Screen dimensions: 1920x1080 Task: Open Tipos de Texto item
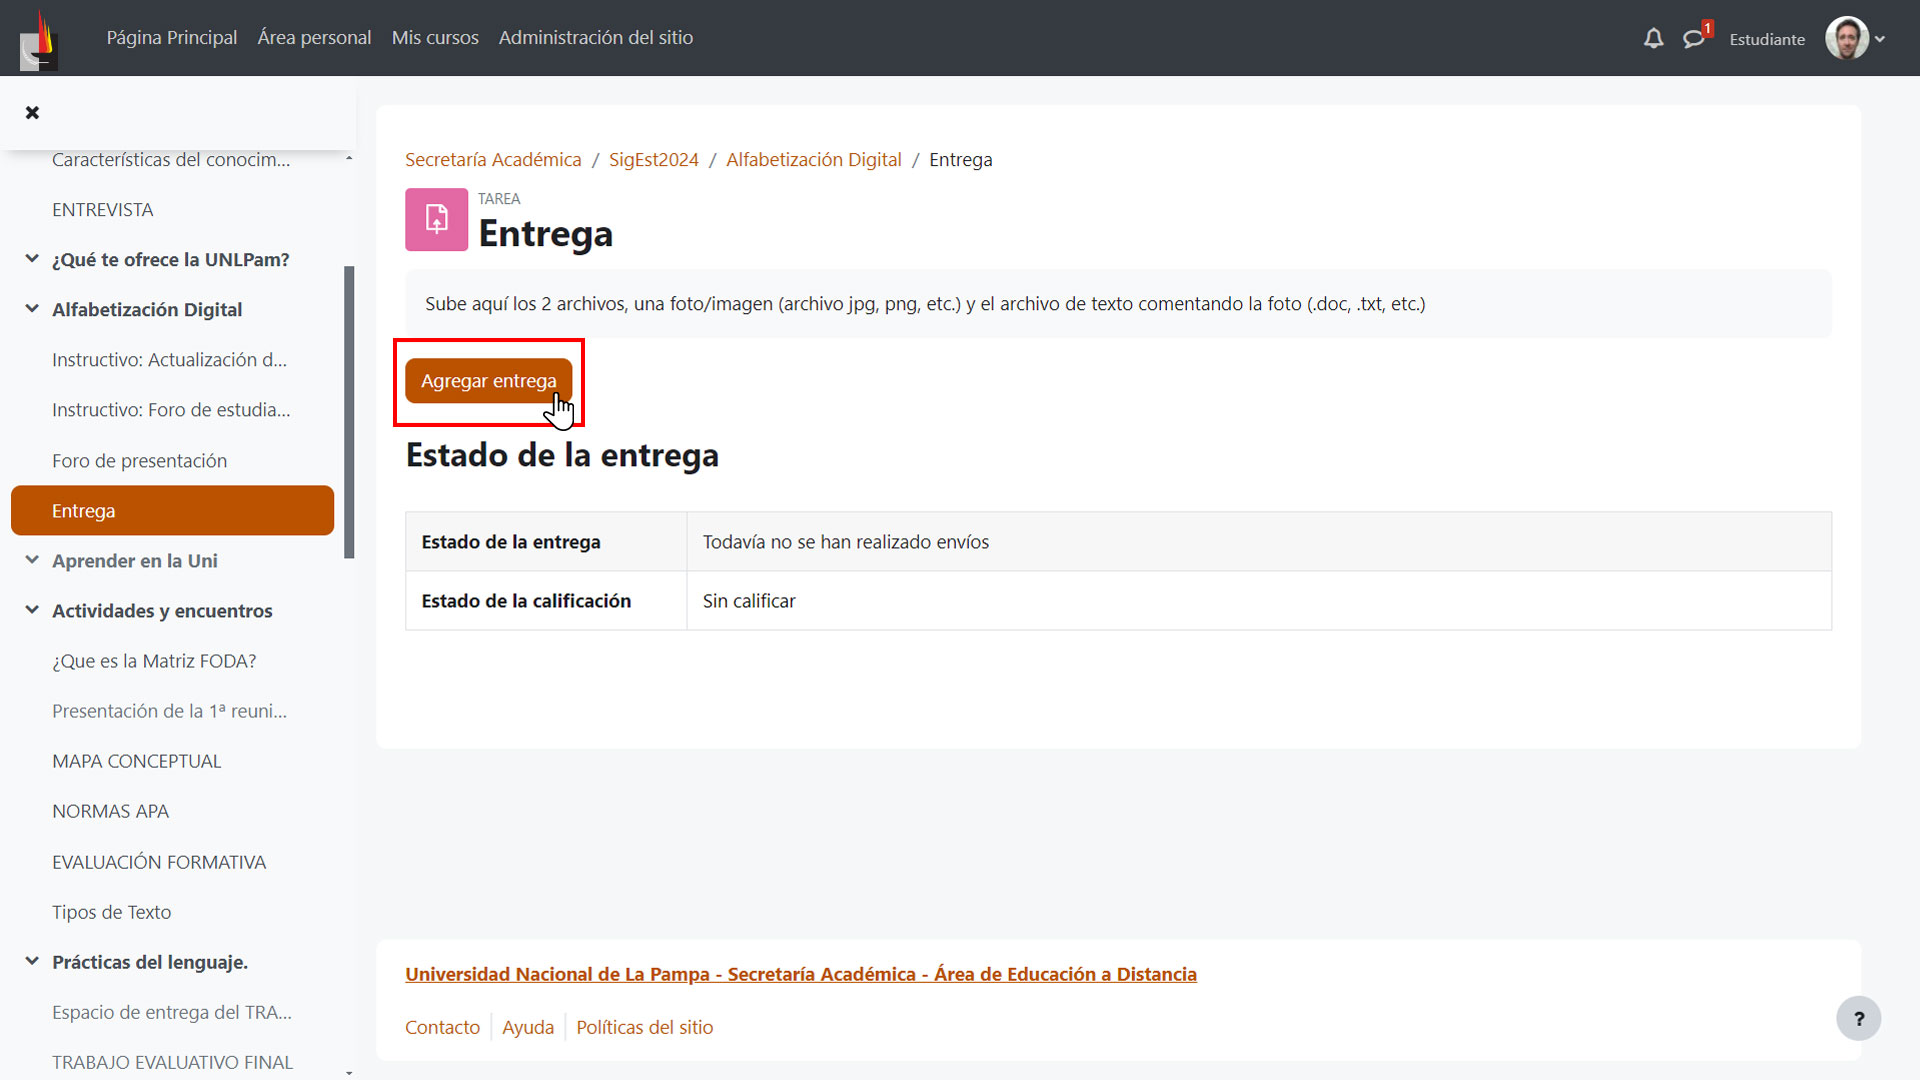coord(111,912)
